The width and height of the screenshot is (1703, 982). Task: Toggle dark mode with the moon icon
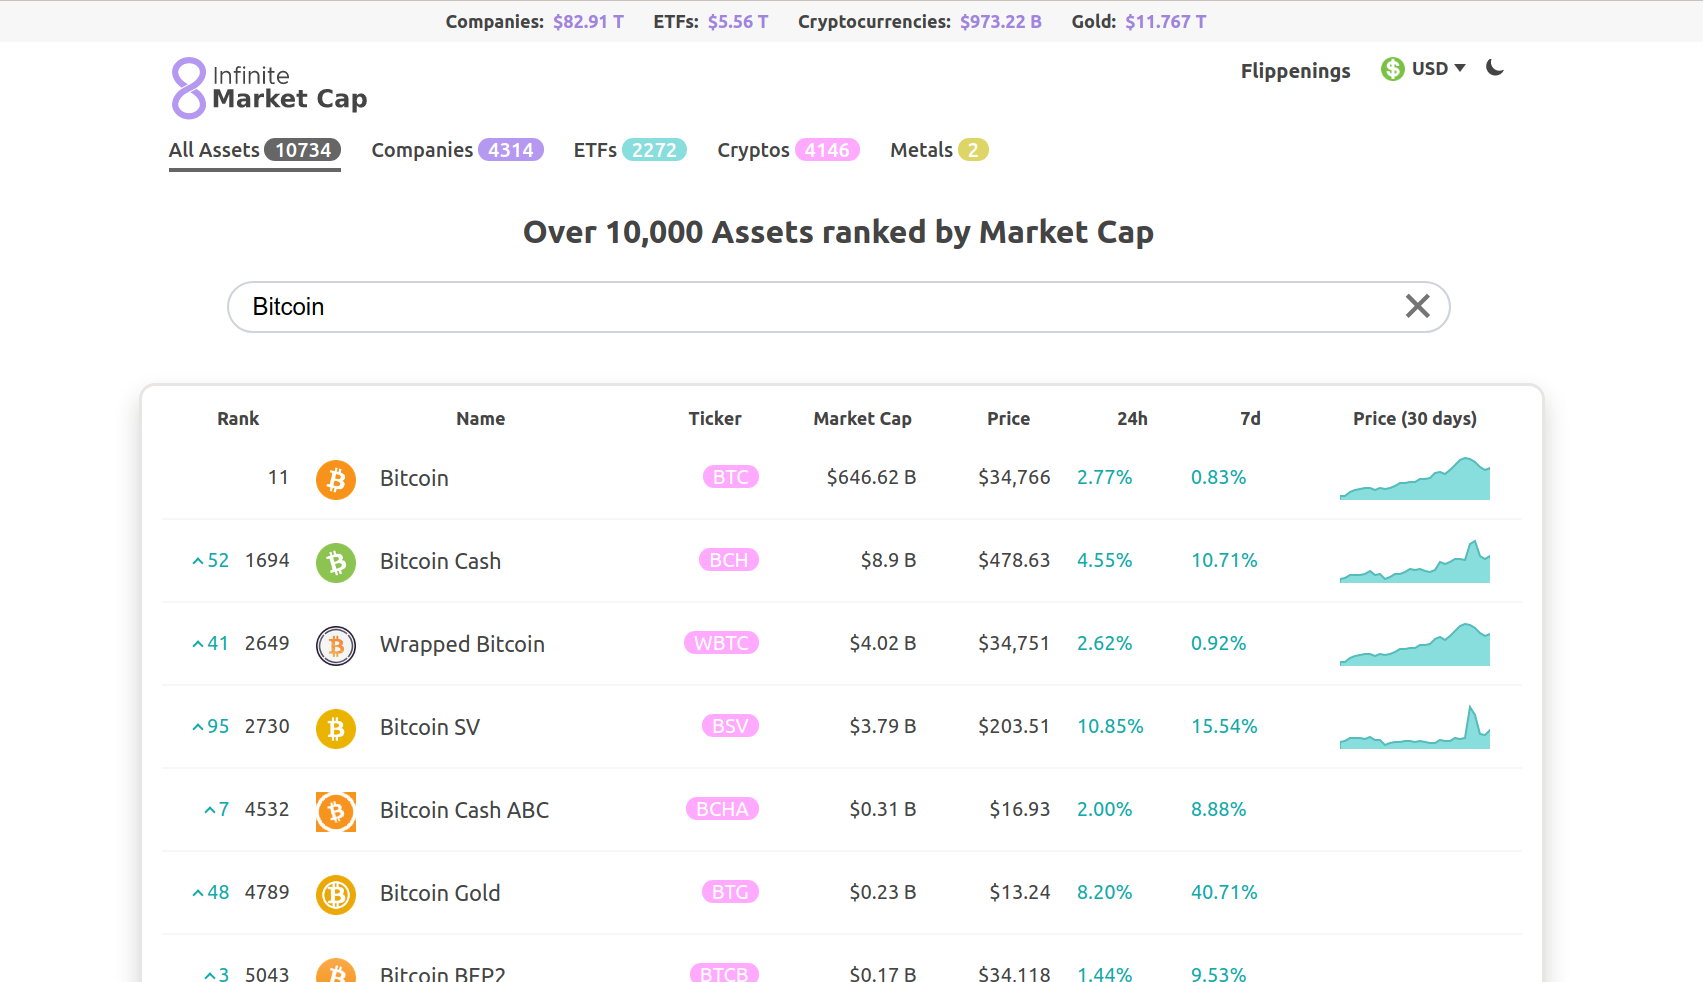(x=1494, y=68)
